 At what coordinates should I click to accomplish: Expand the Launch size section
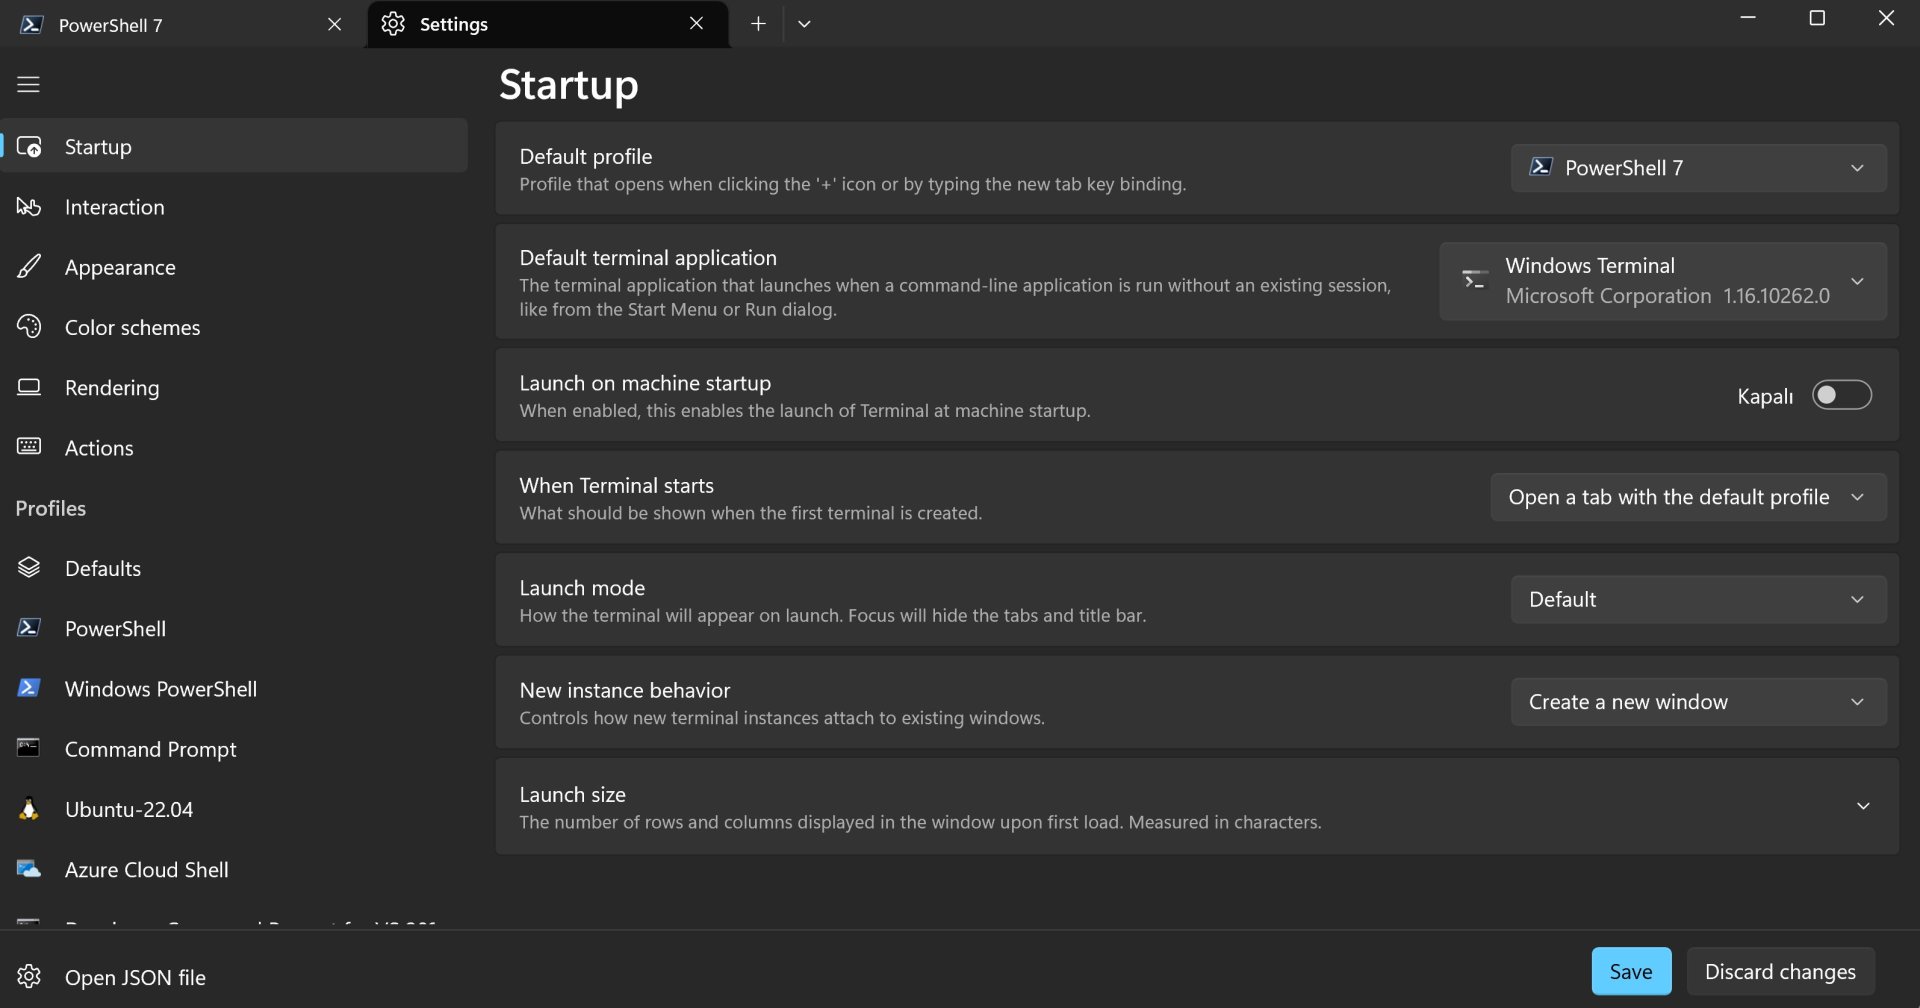pyautogui.click(x=1863, y=807)
